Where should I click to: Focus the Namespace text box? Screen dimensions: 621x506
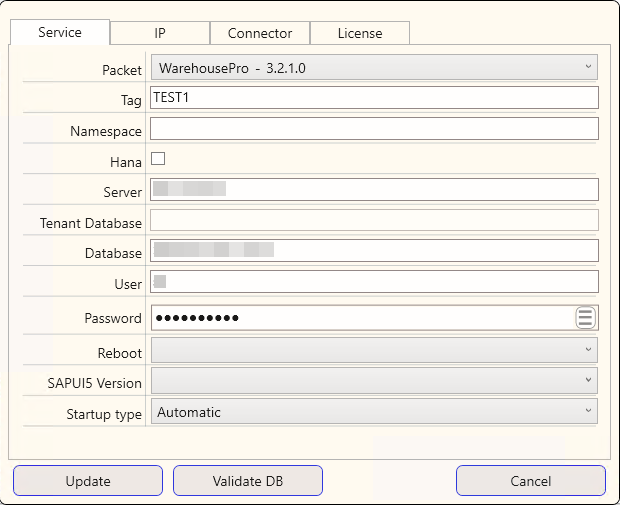pos(374,129)
